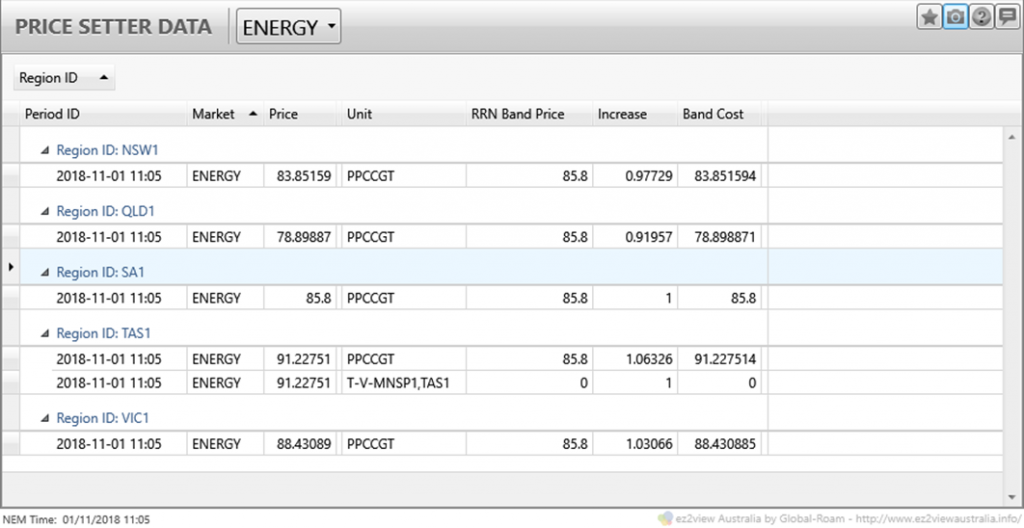
Task: Select the T-V-MNSP1,TAS1 unit cell
Action: click(x=403, y=383)
